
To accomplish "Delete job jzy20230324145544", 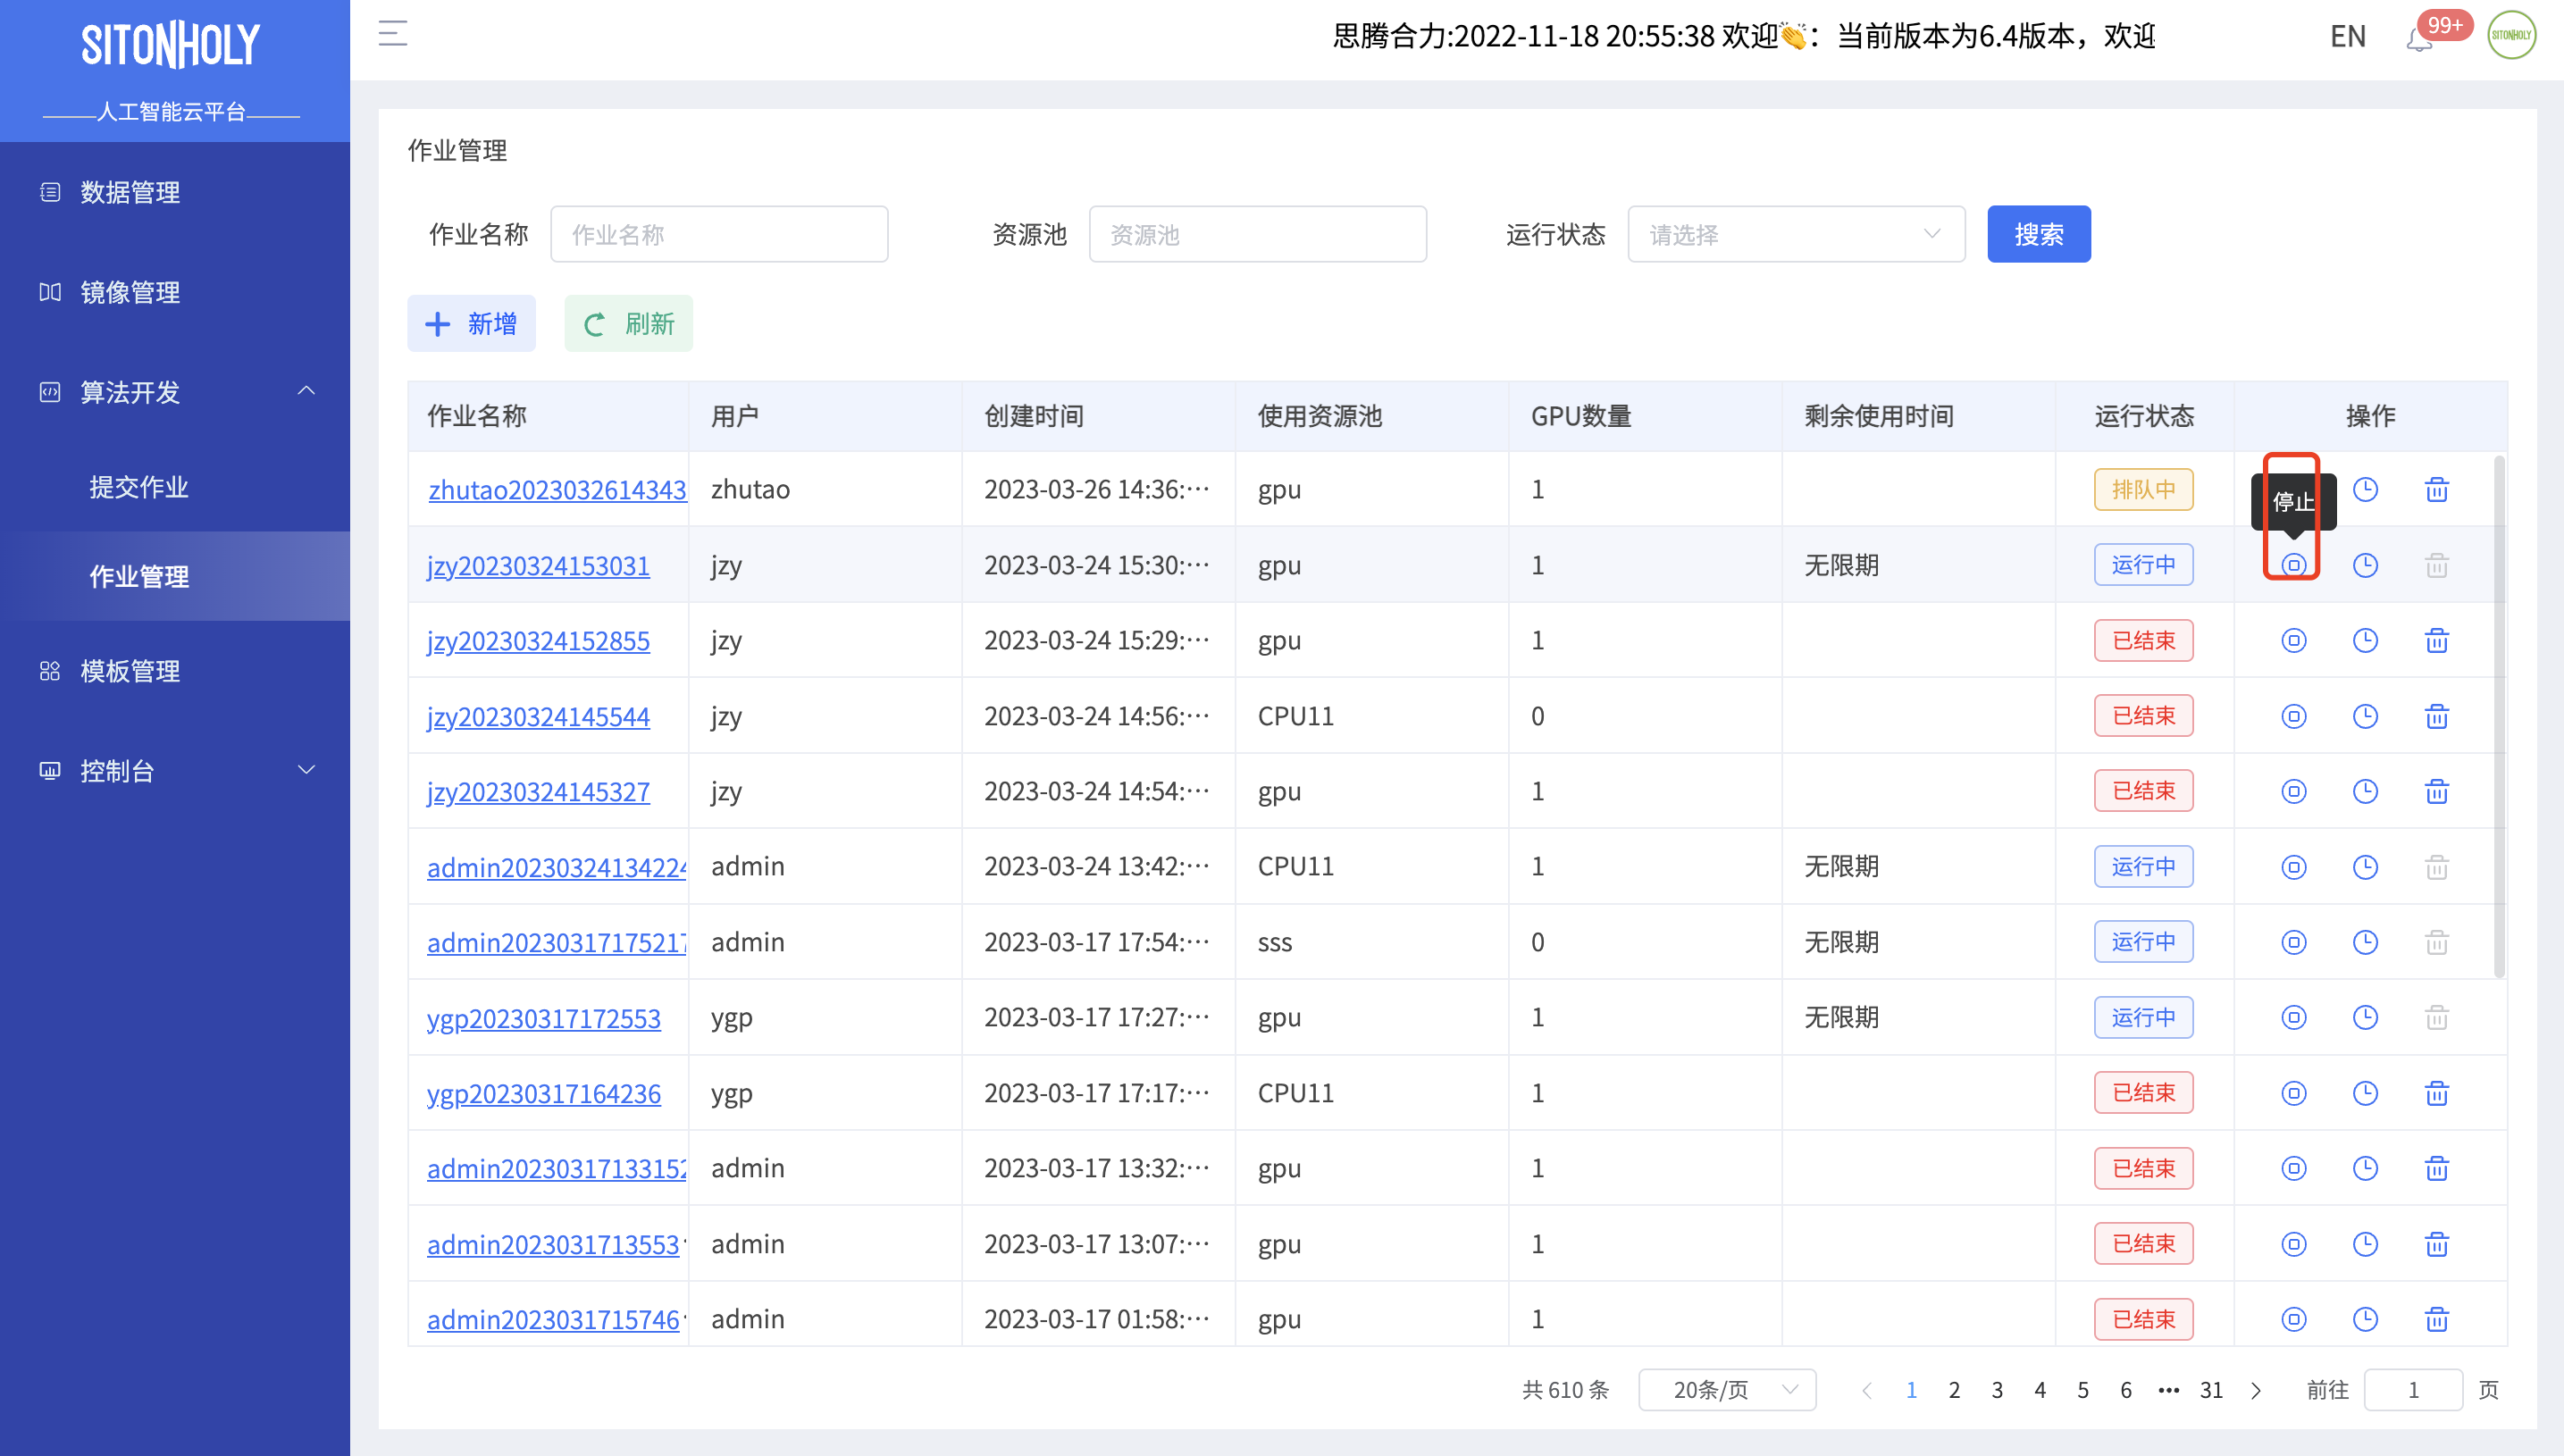I will [x=2437, y=716].
